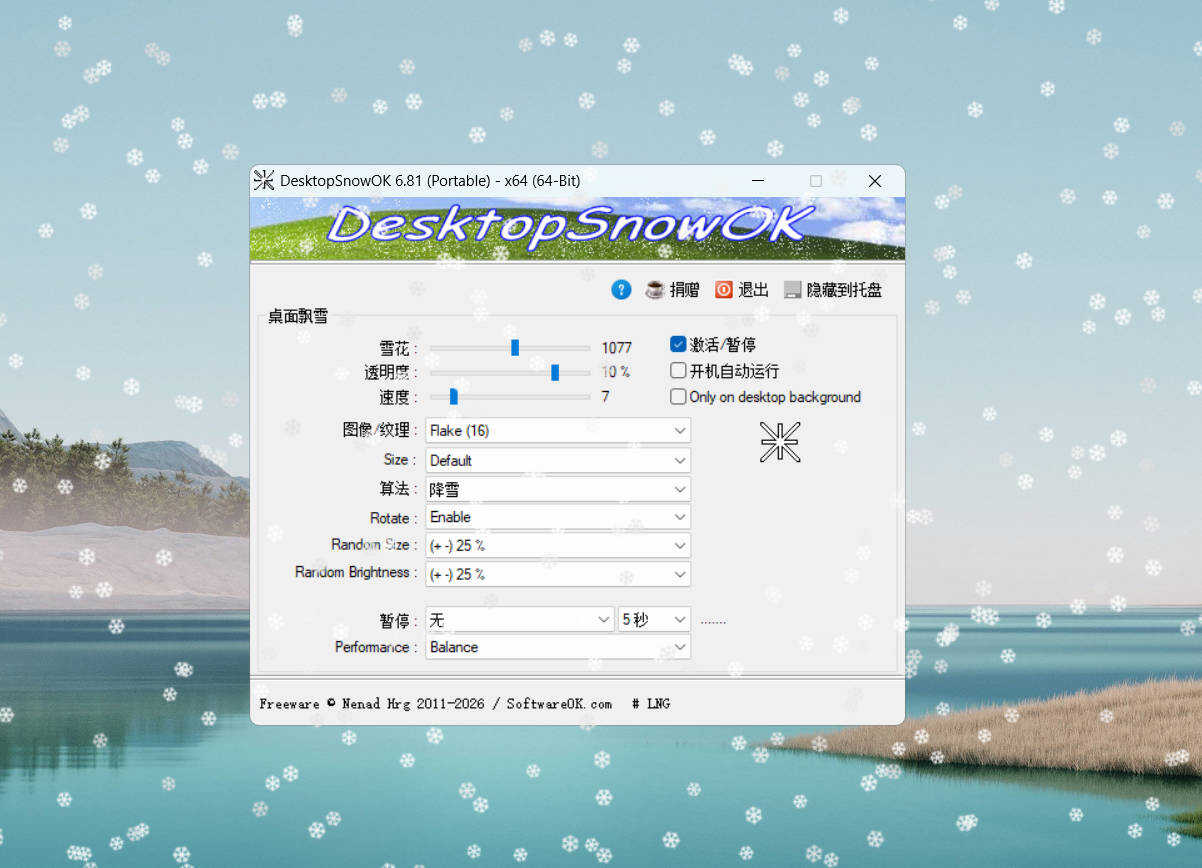This screenshot has height=868, width=1202.
Task: Enable 开机自动运行 startup option
Action: coord(677,370)
